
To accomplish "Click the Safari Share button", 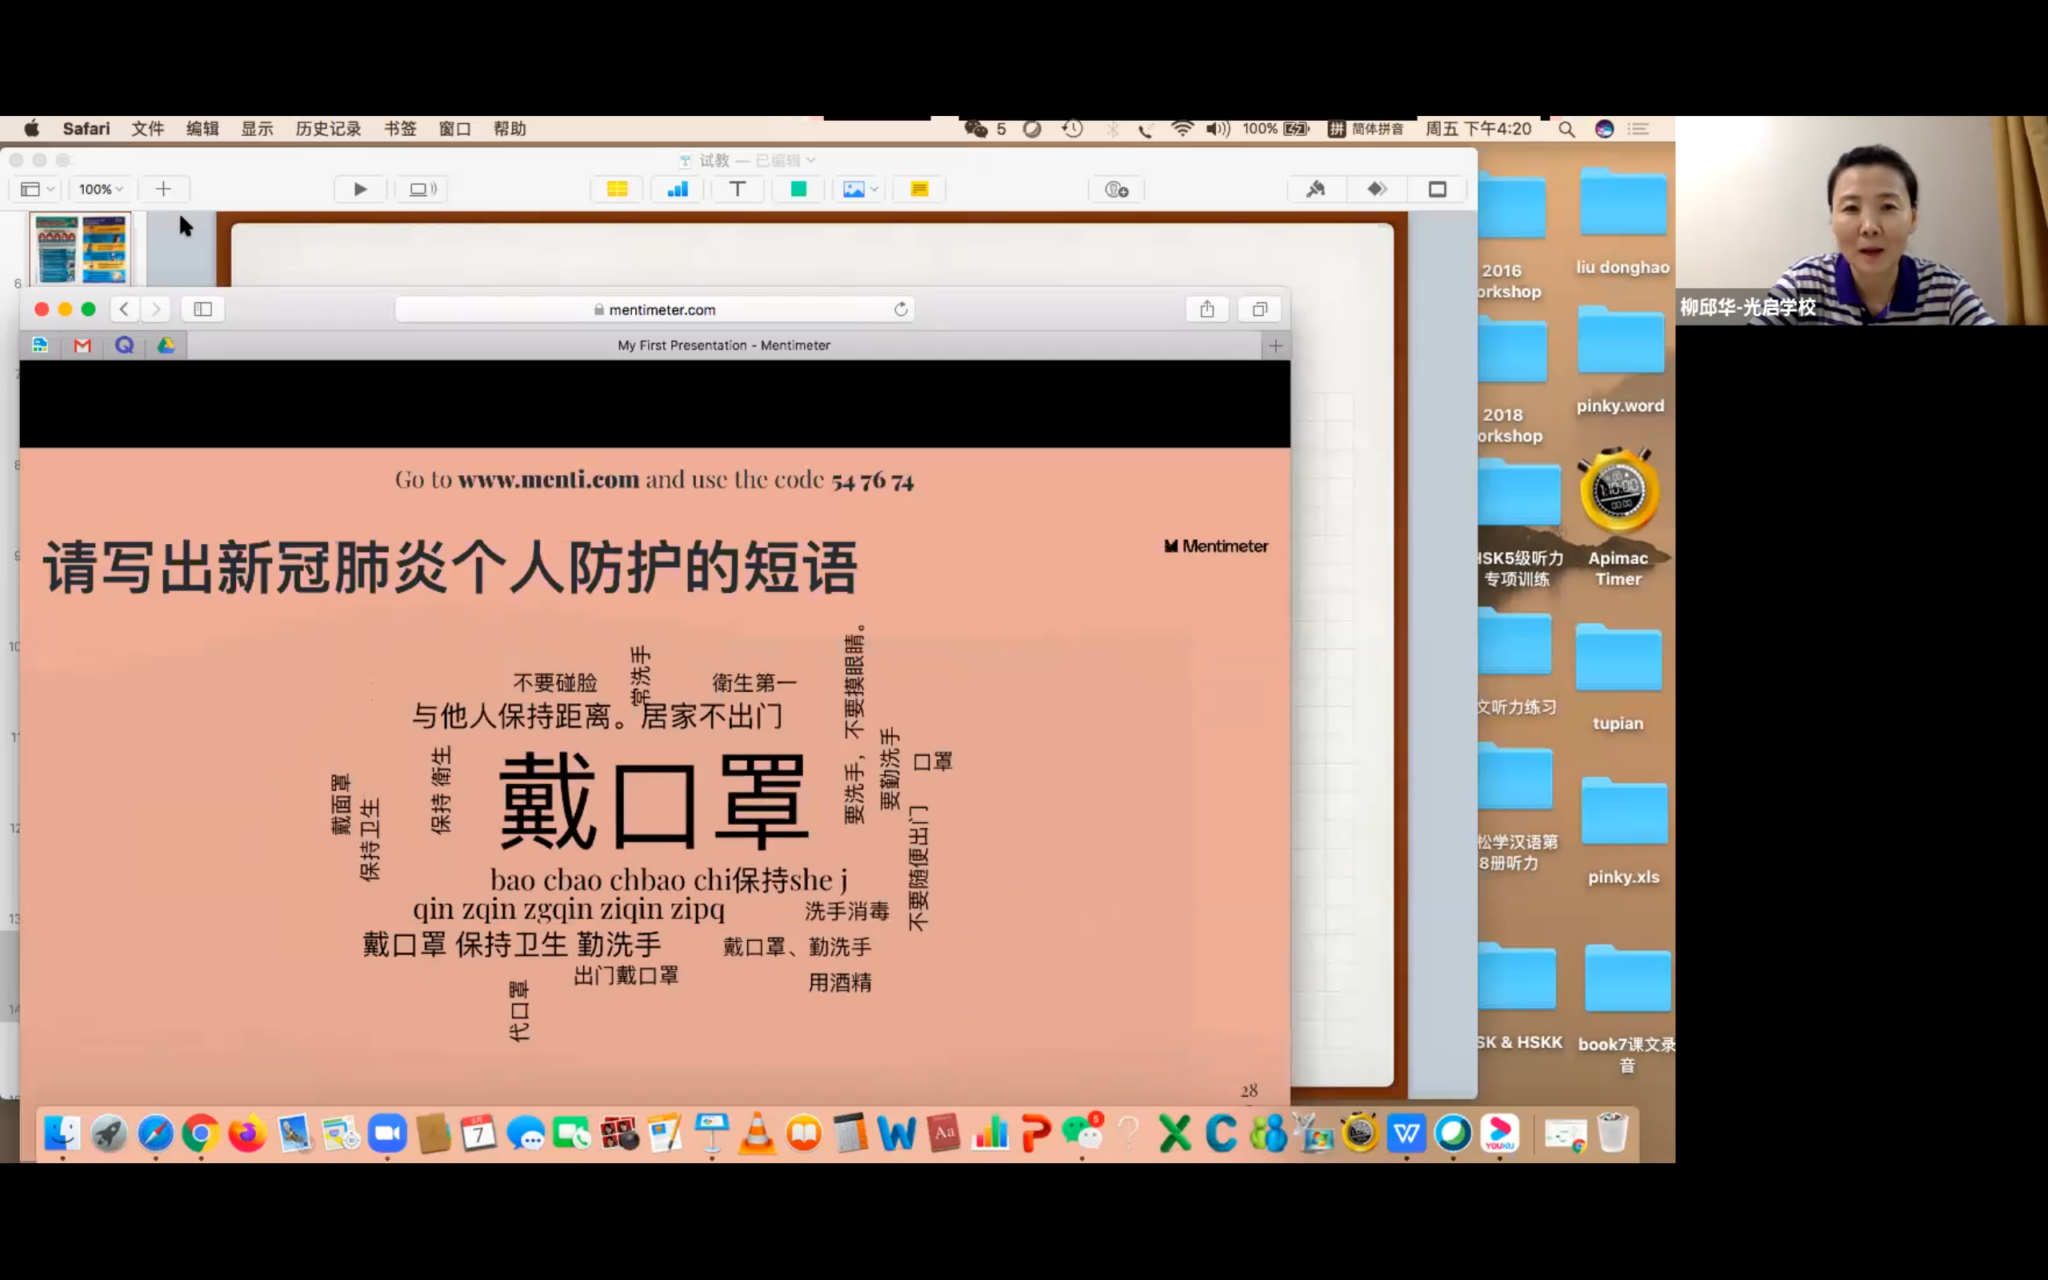I will (1207, 309).
